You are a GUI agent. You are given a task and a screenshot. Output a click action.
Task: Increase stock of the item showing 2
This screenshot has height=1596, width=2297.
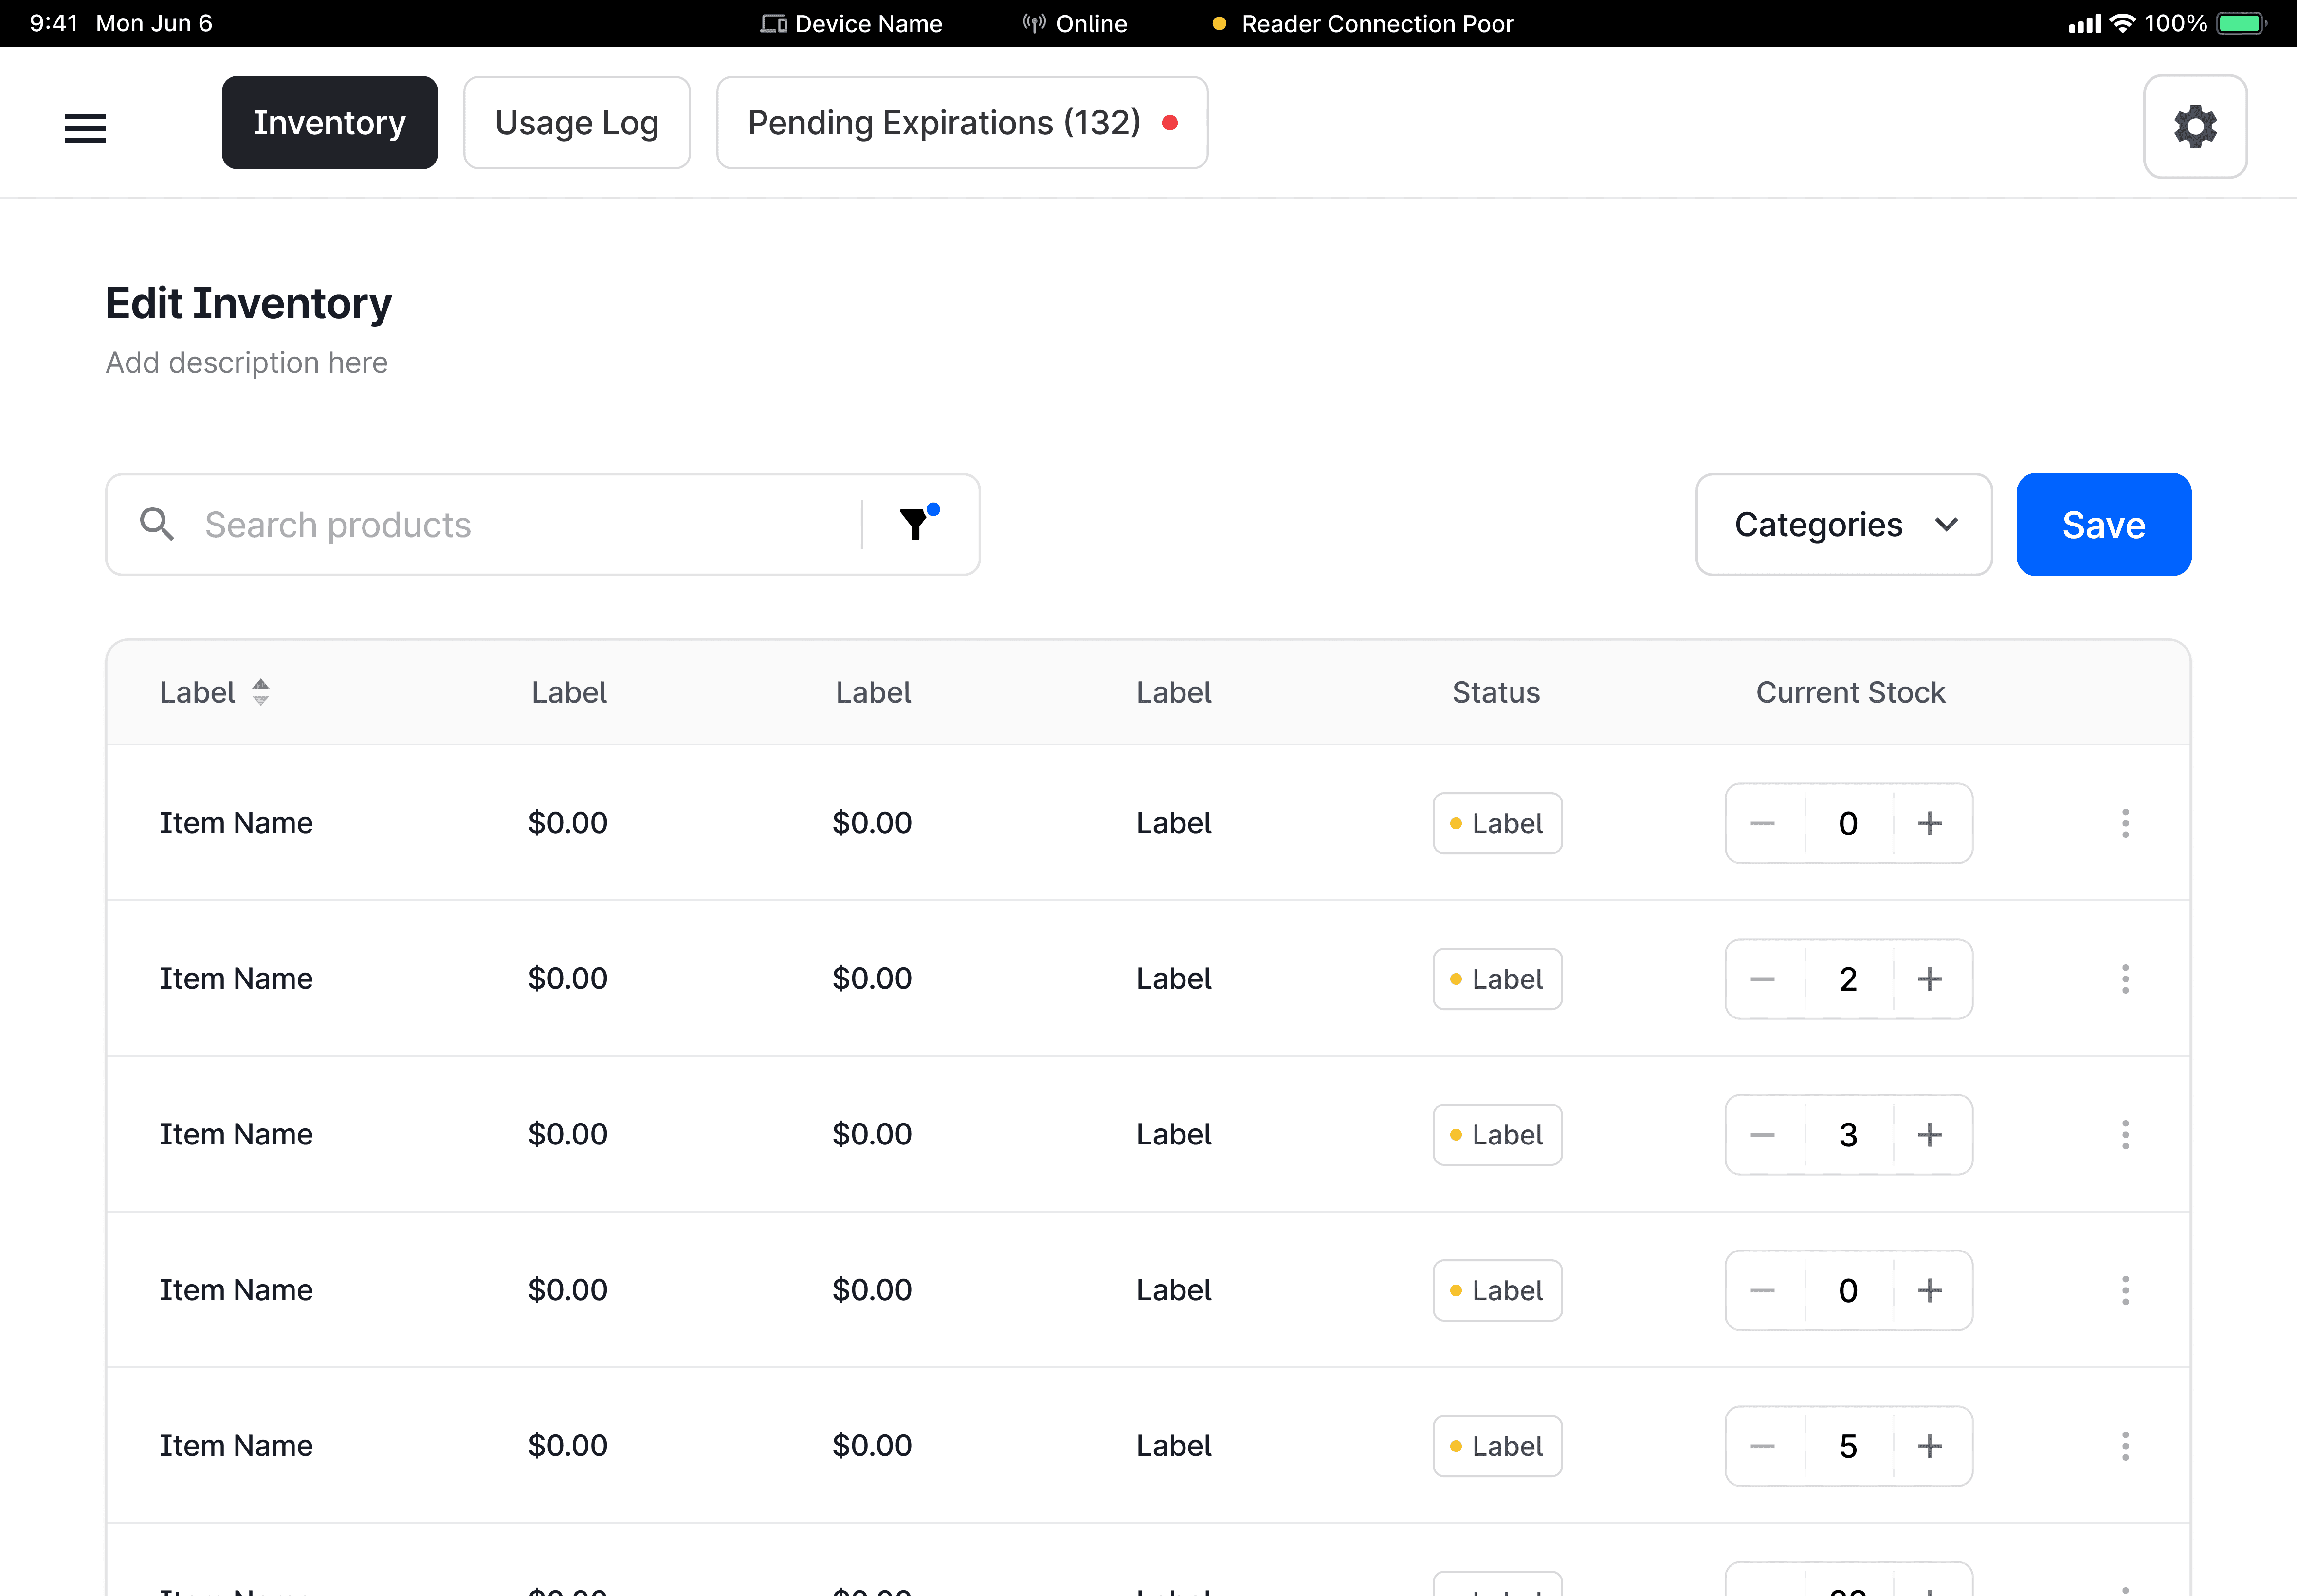pos(1929,979)
